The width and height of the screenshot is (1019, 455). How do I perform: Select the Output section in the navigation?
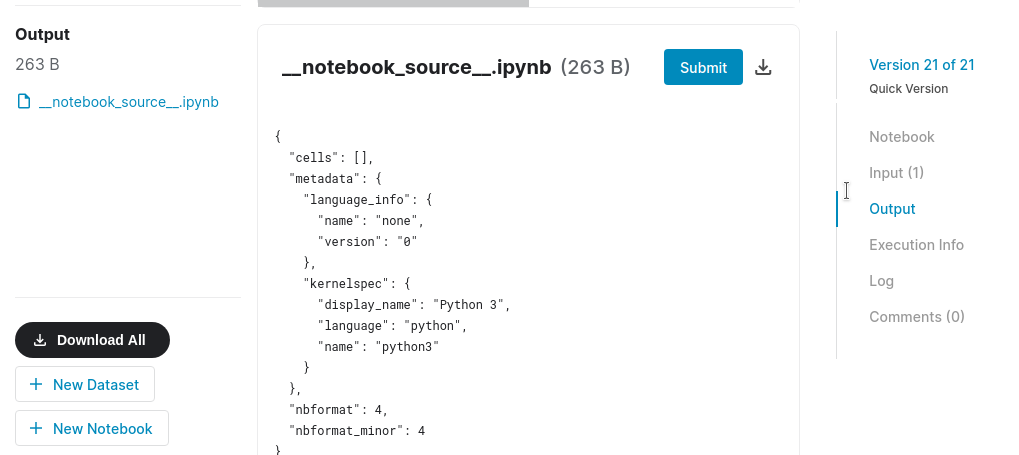click(892, 209)
